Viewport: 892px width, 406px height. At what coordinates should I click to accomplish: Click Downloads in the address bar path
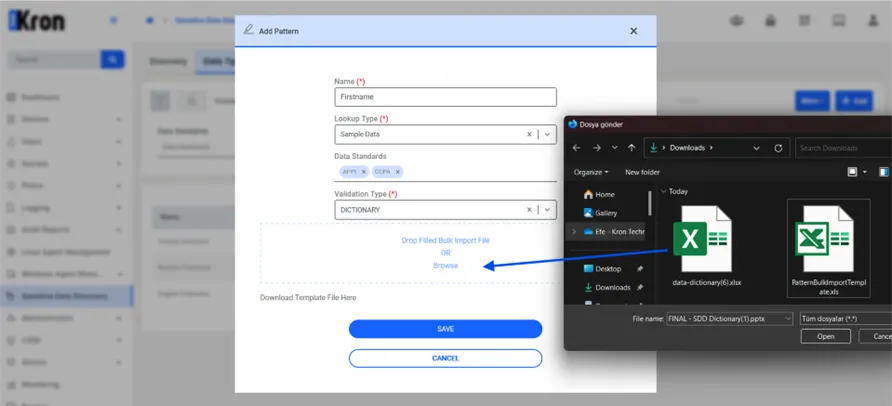coord(687,148)
